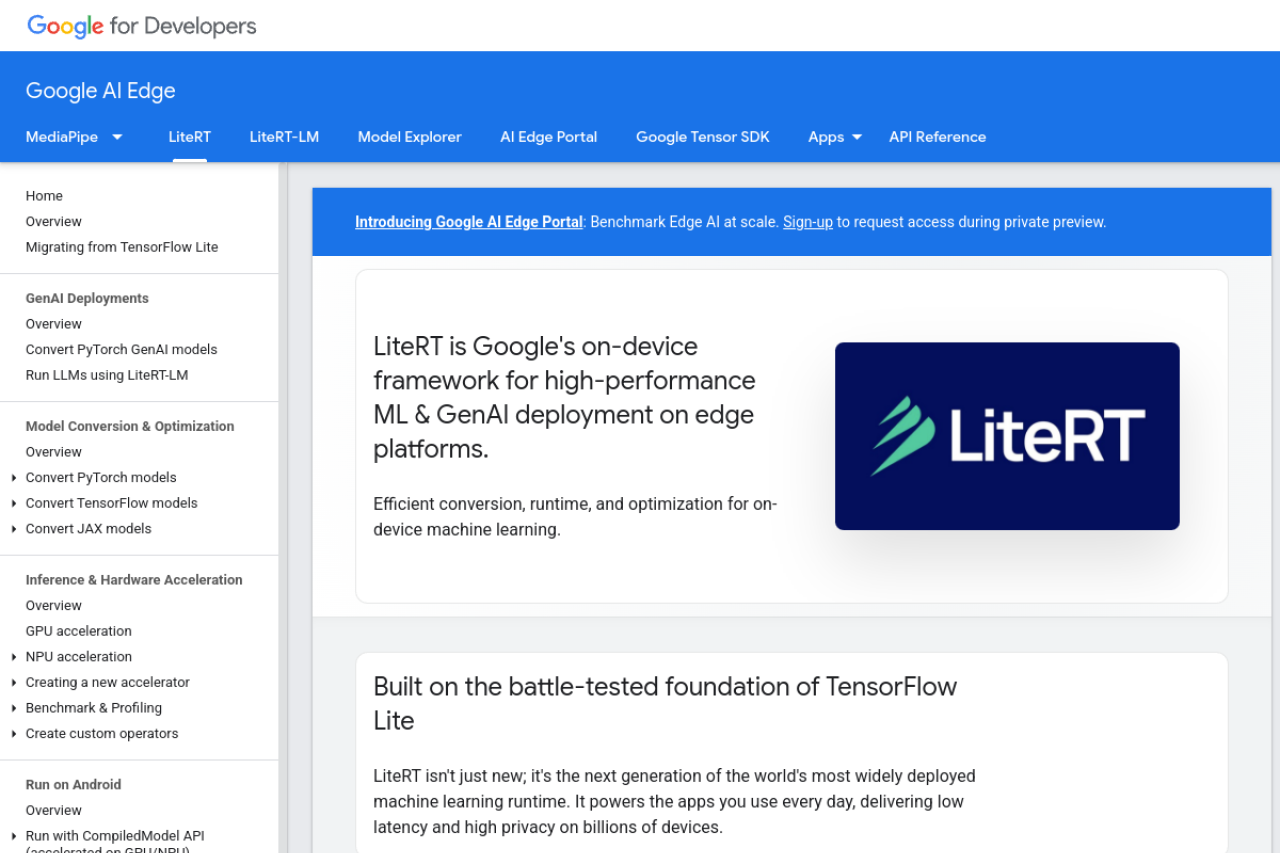
Task: Open the NPU acceleration link
Action: [79, 656]
